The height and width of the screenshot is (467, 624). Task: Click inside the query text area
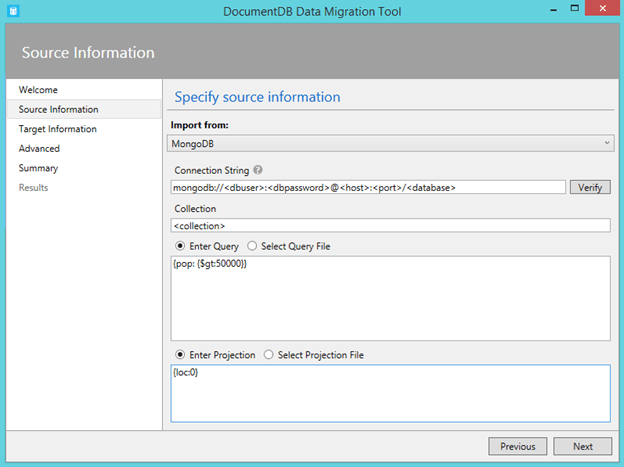tap(390, 298)
